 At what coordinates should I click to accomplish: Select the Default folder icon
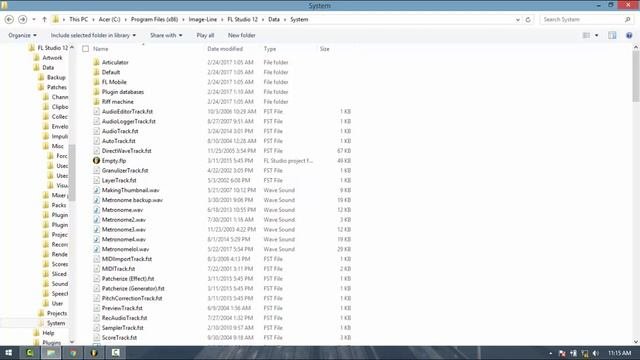tap(96, 72)
